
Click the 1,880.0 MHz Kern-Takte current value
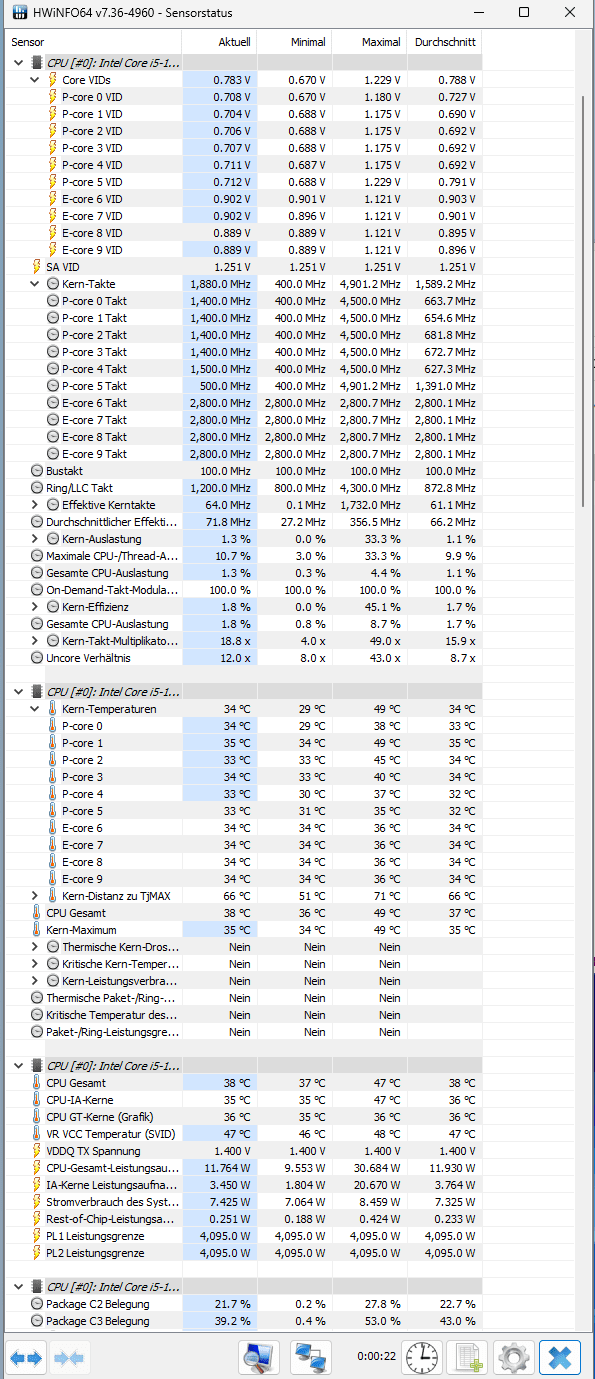219,284
